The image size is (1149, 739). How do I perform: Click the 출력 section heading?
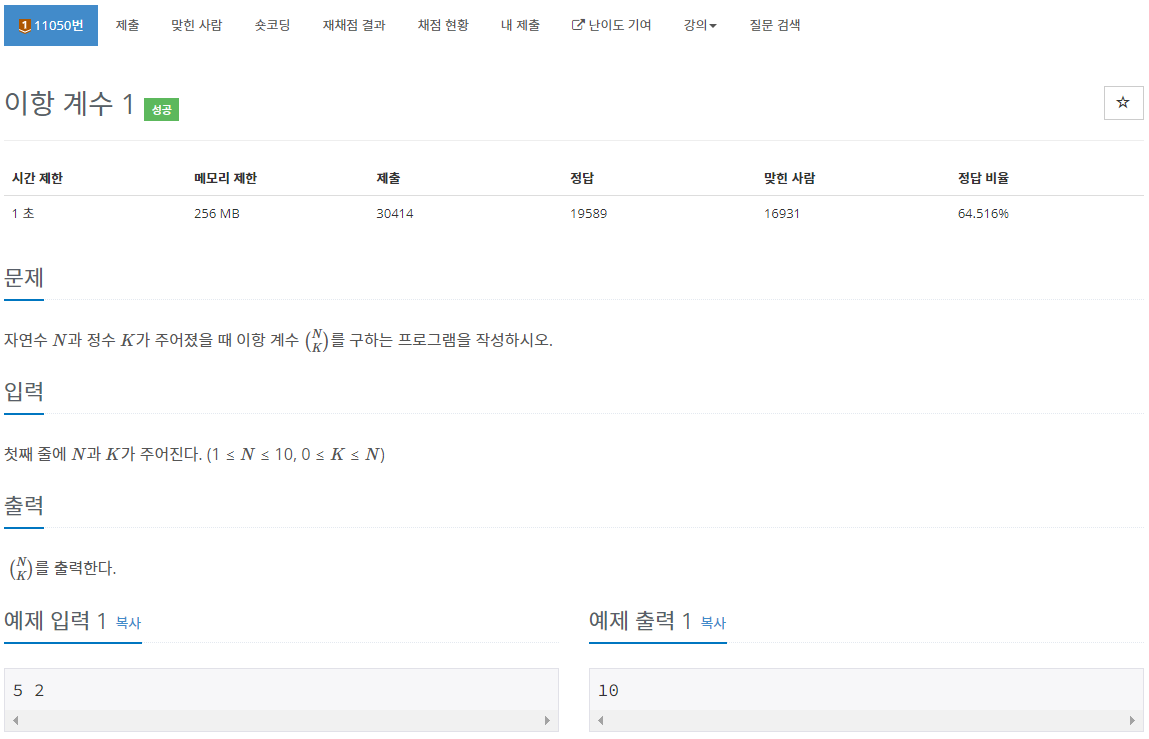pos(24,505)
